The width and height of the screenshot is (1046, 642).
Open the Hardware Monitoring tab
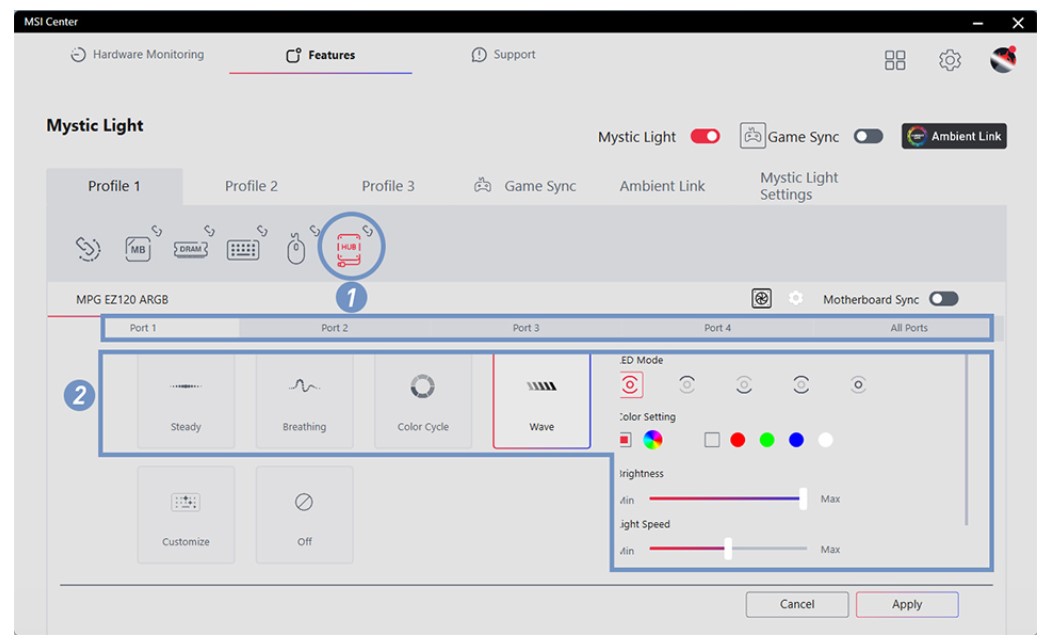(137, 55)
